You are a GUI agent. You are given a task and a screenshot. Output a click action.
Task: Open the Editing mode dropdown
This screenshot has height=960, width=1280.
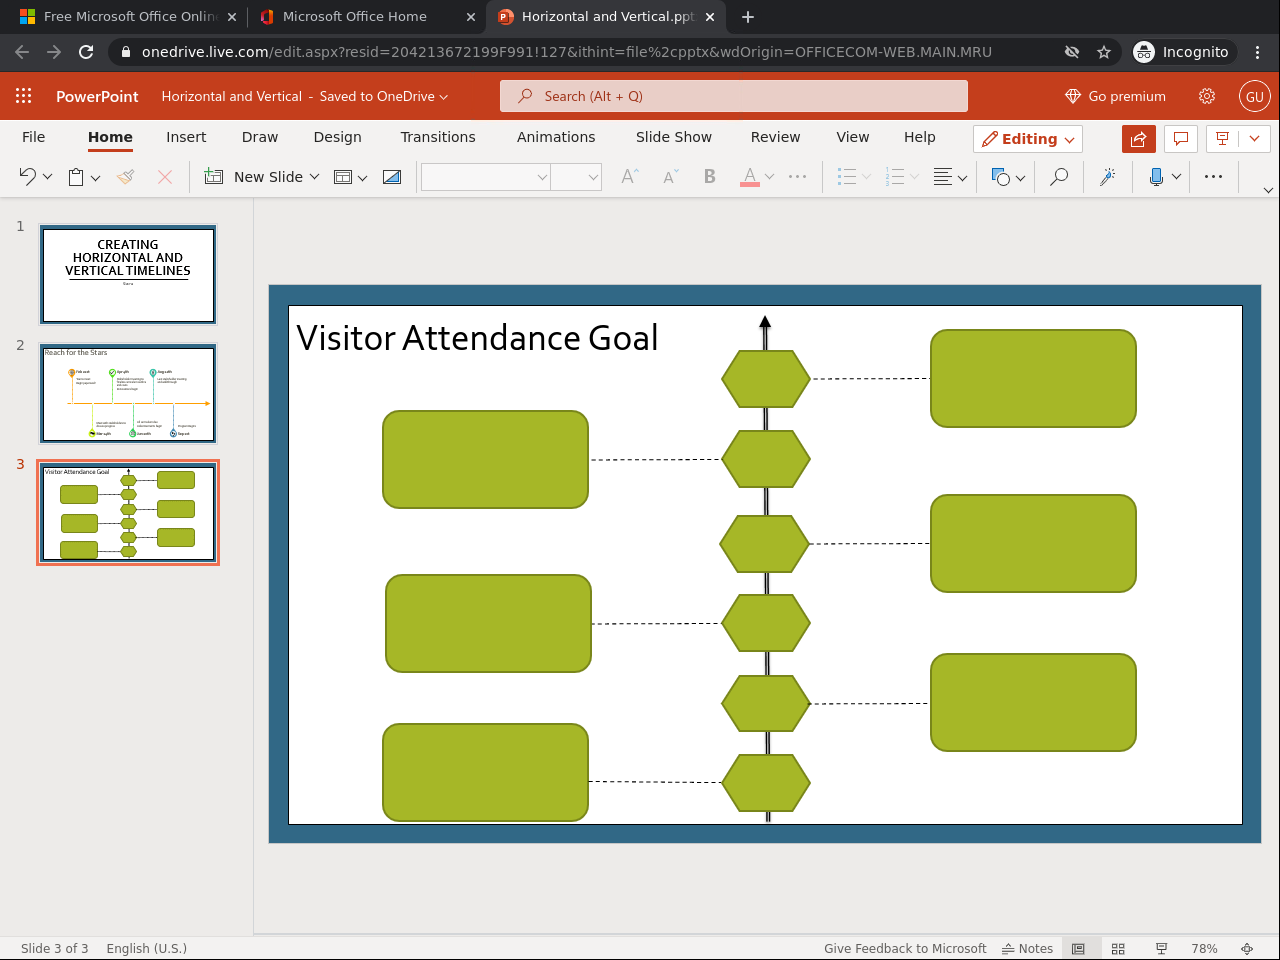coord(1028,139)
